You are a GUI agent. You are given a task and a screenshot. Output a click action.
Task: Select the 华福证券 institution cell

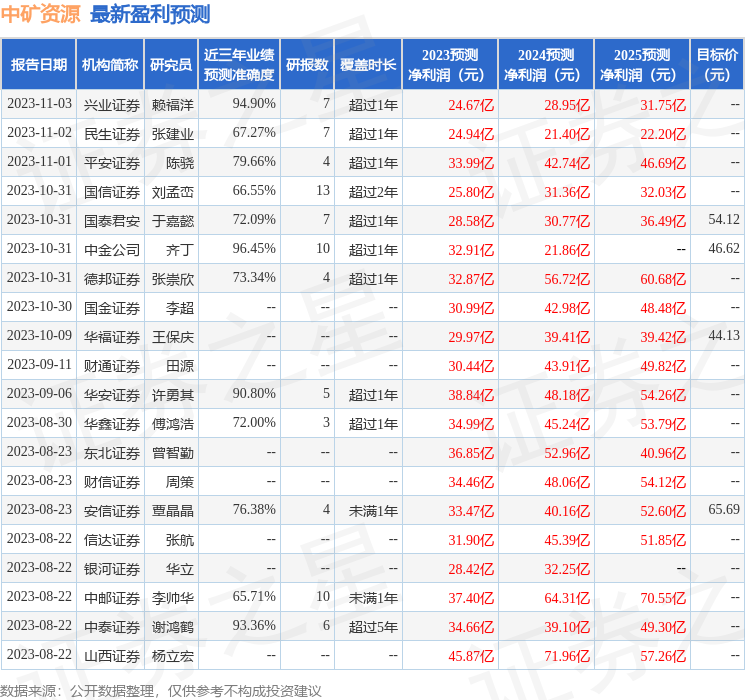point(112,336)
